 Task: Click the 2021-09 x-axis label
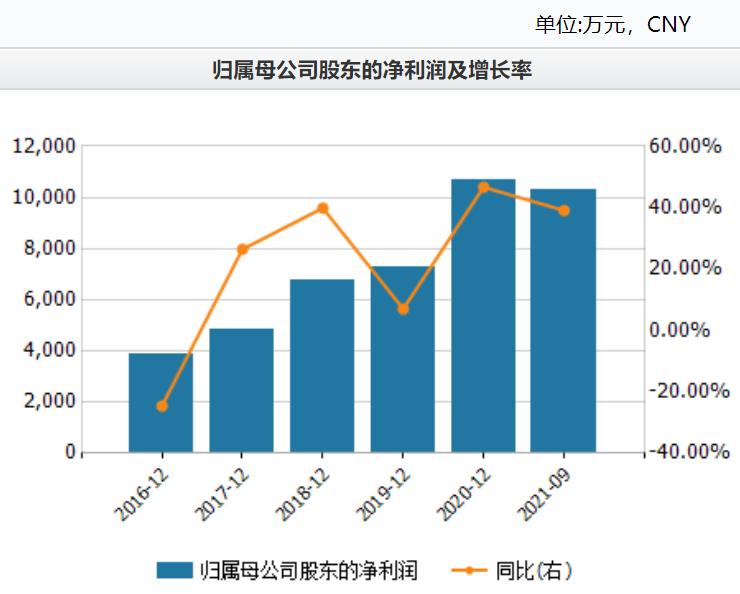545,494
